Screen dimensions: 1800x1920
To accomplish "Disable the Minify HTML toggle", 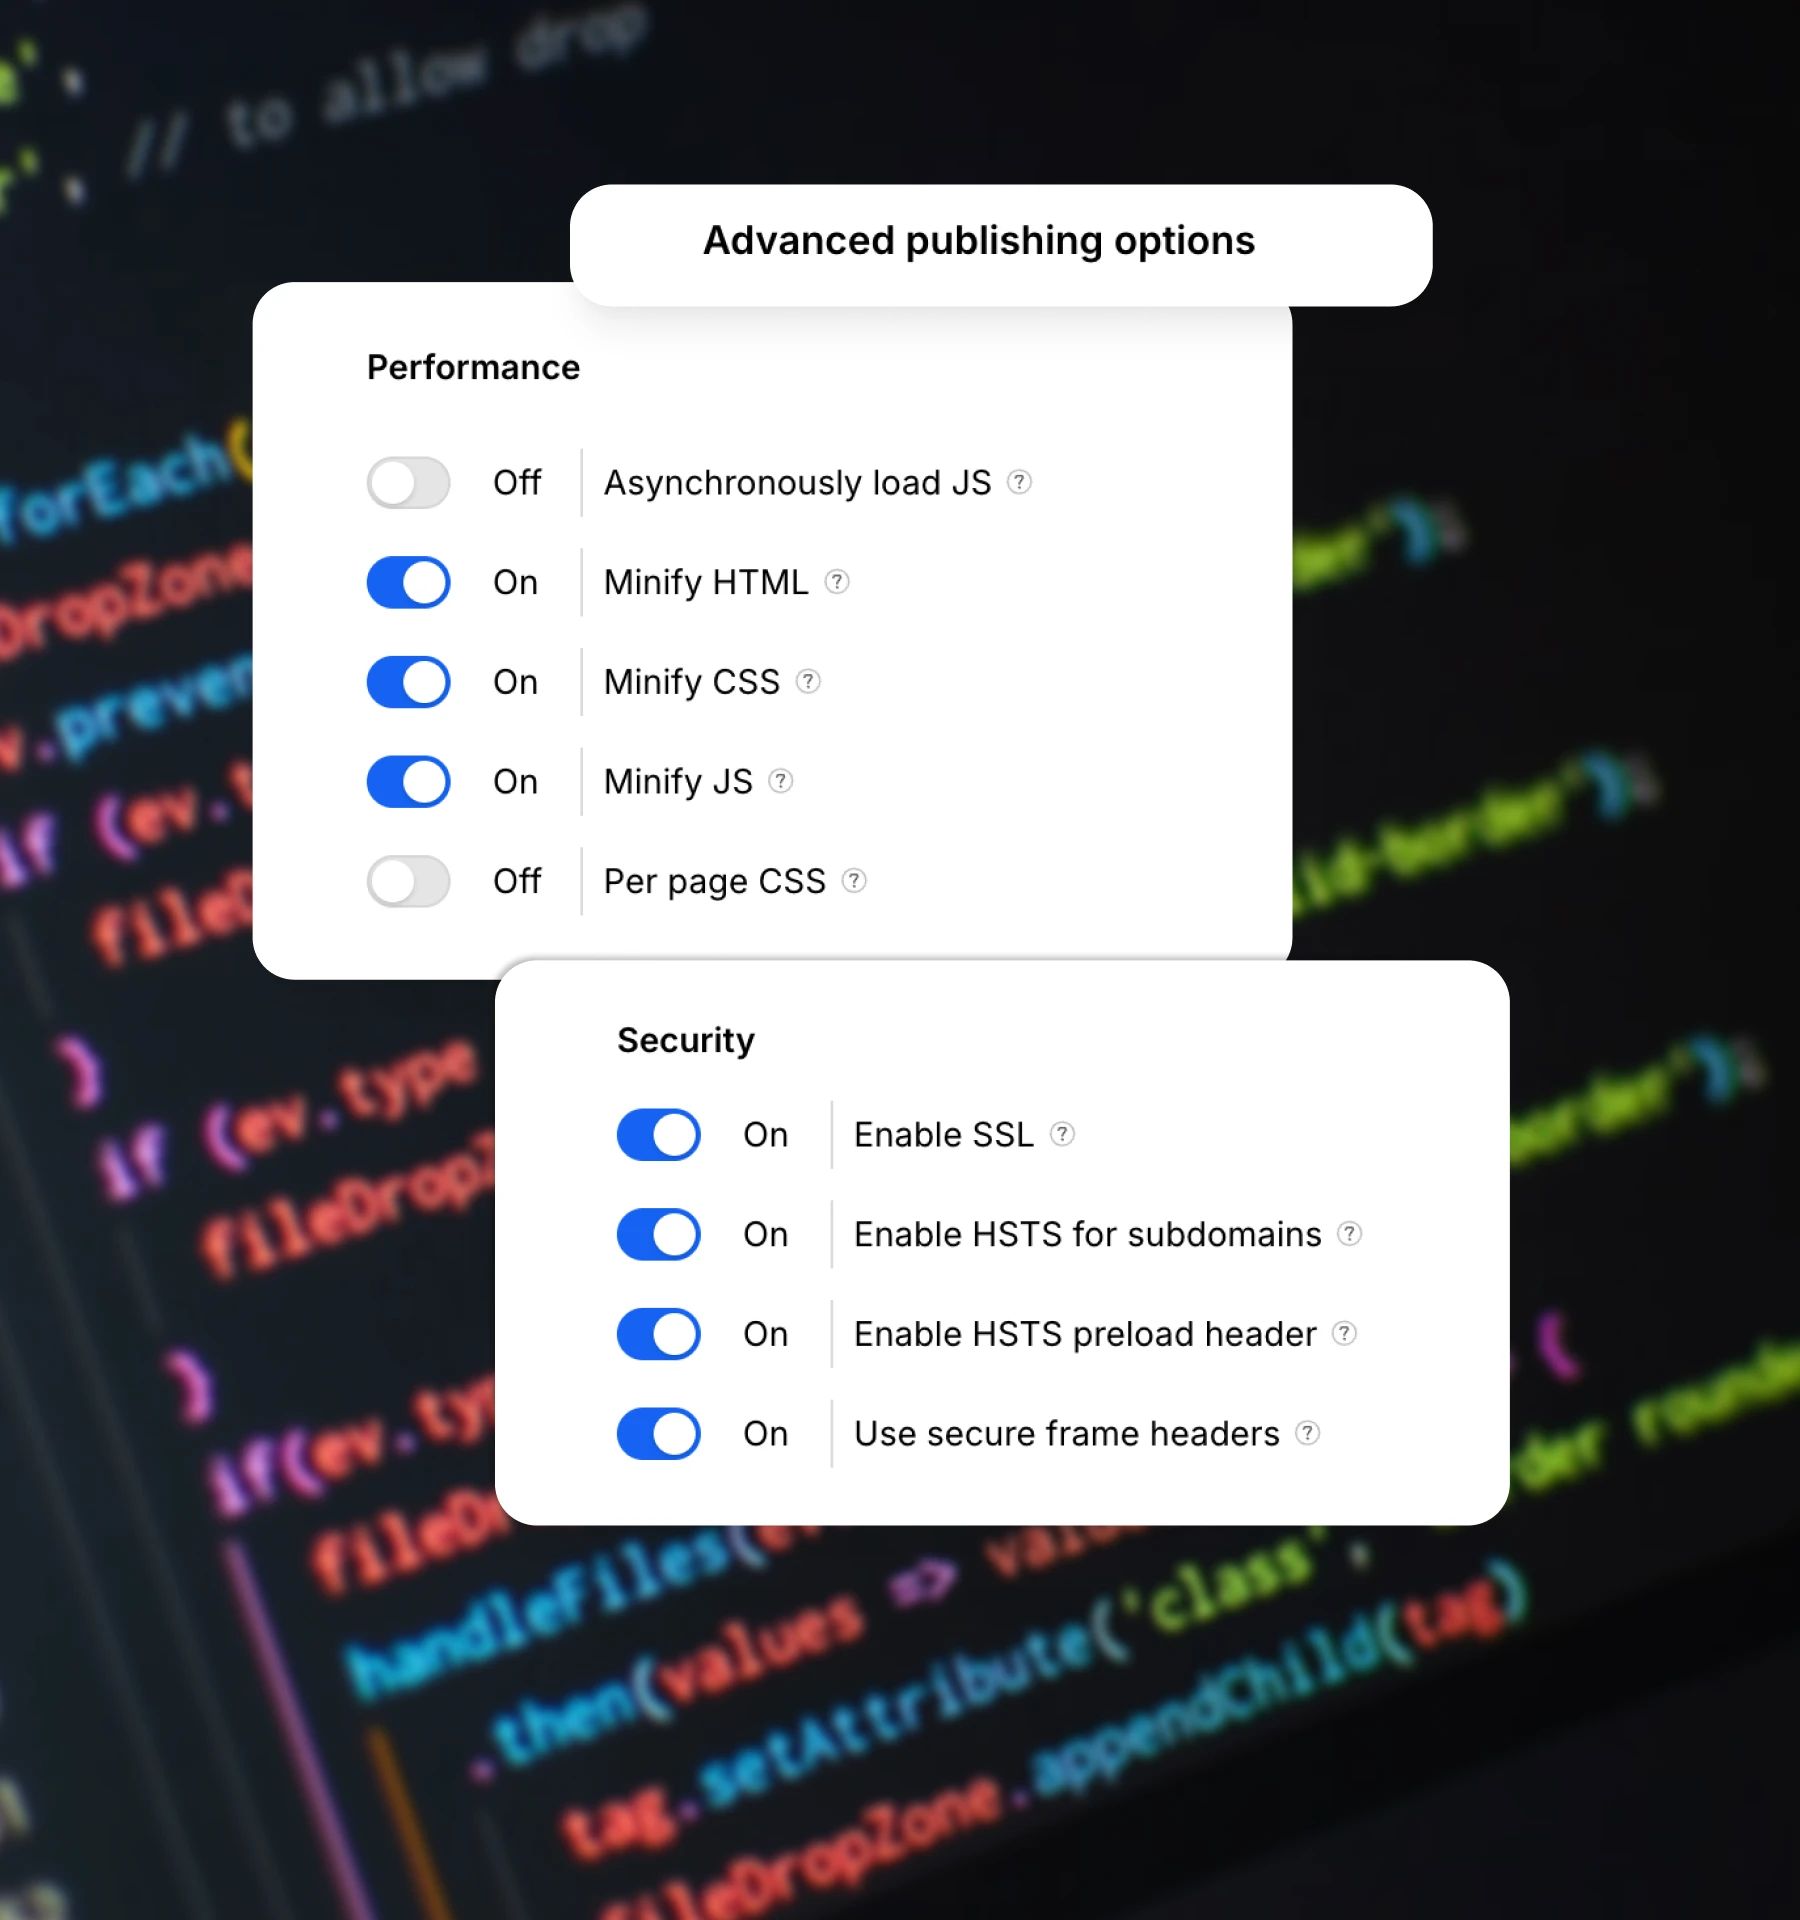I will click(408, 582).
